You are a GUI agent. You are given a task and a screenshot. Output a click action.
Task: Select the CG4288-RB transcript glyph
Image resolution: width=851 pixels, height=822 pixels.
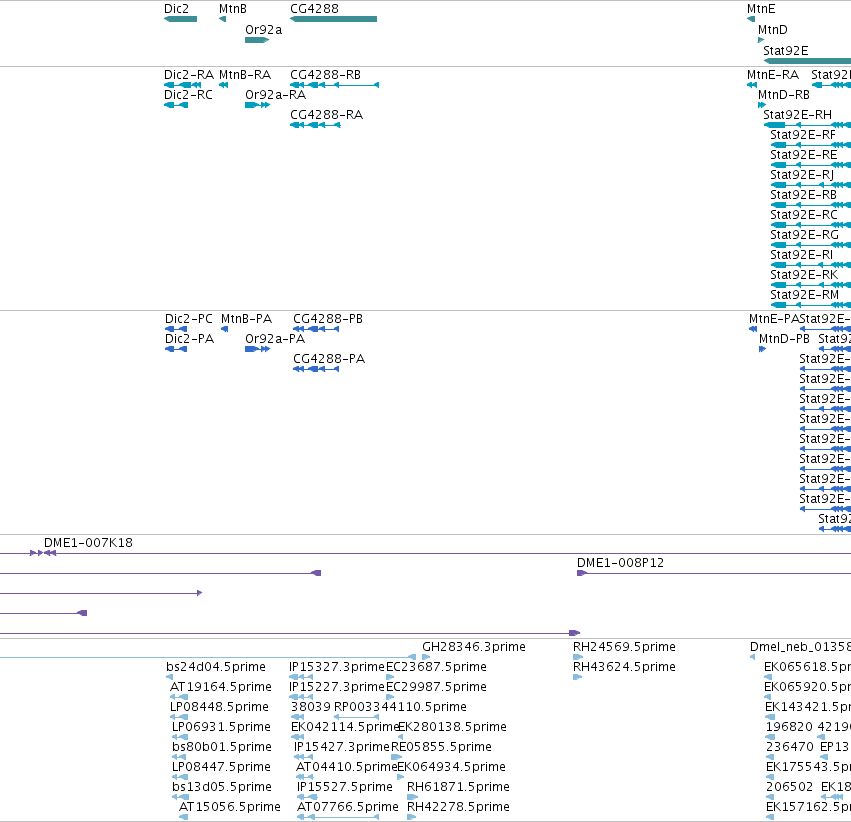point(334,85)
